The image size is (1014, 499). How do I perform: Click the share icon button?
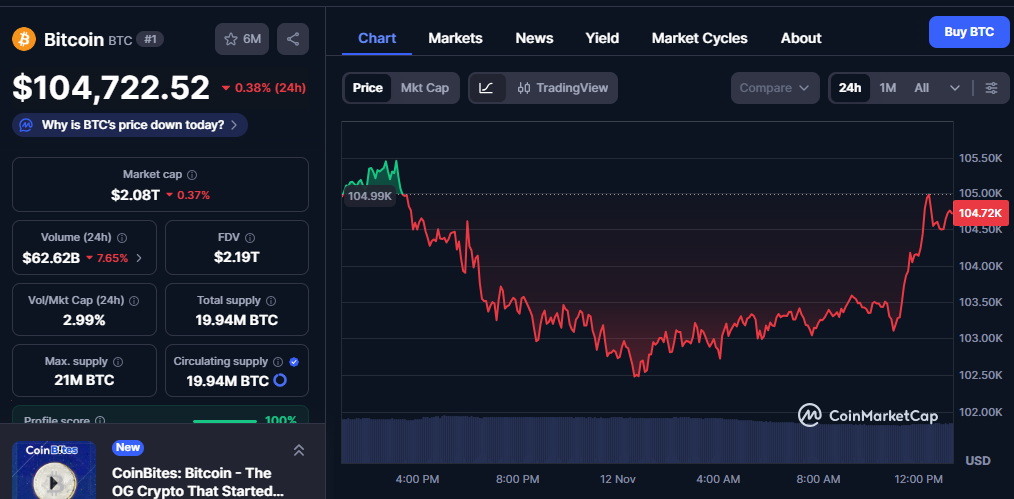pyautogui.click(x=293, y=39)
